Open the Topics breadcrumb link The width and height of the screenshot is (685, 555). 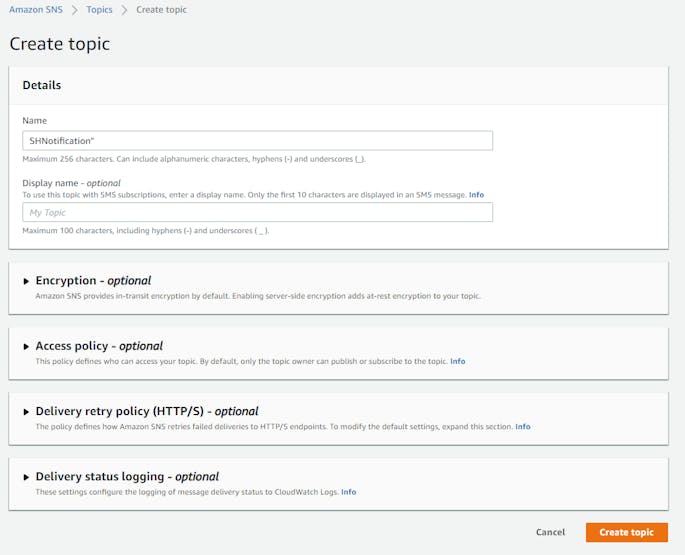point(100,10)
